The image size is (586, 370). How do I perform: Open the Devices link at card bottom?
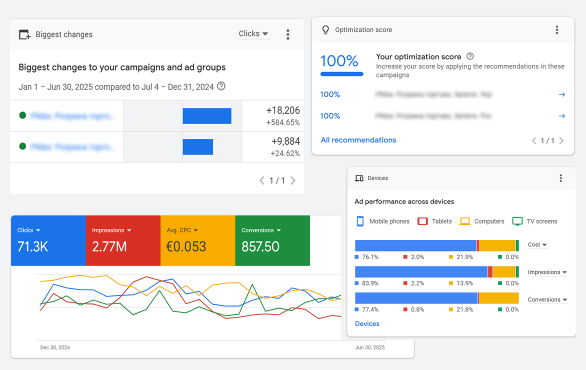[367, 324]
